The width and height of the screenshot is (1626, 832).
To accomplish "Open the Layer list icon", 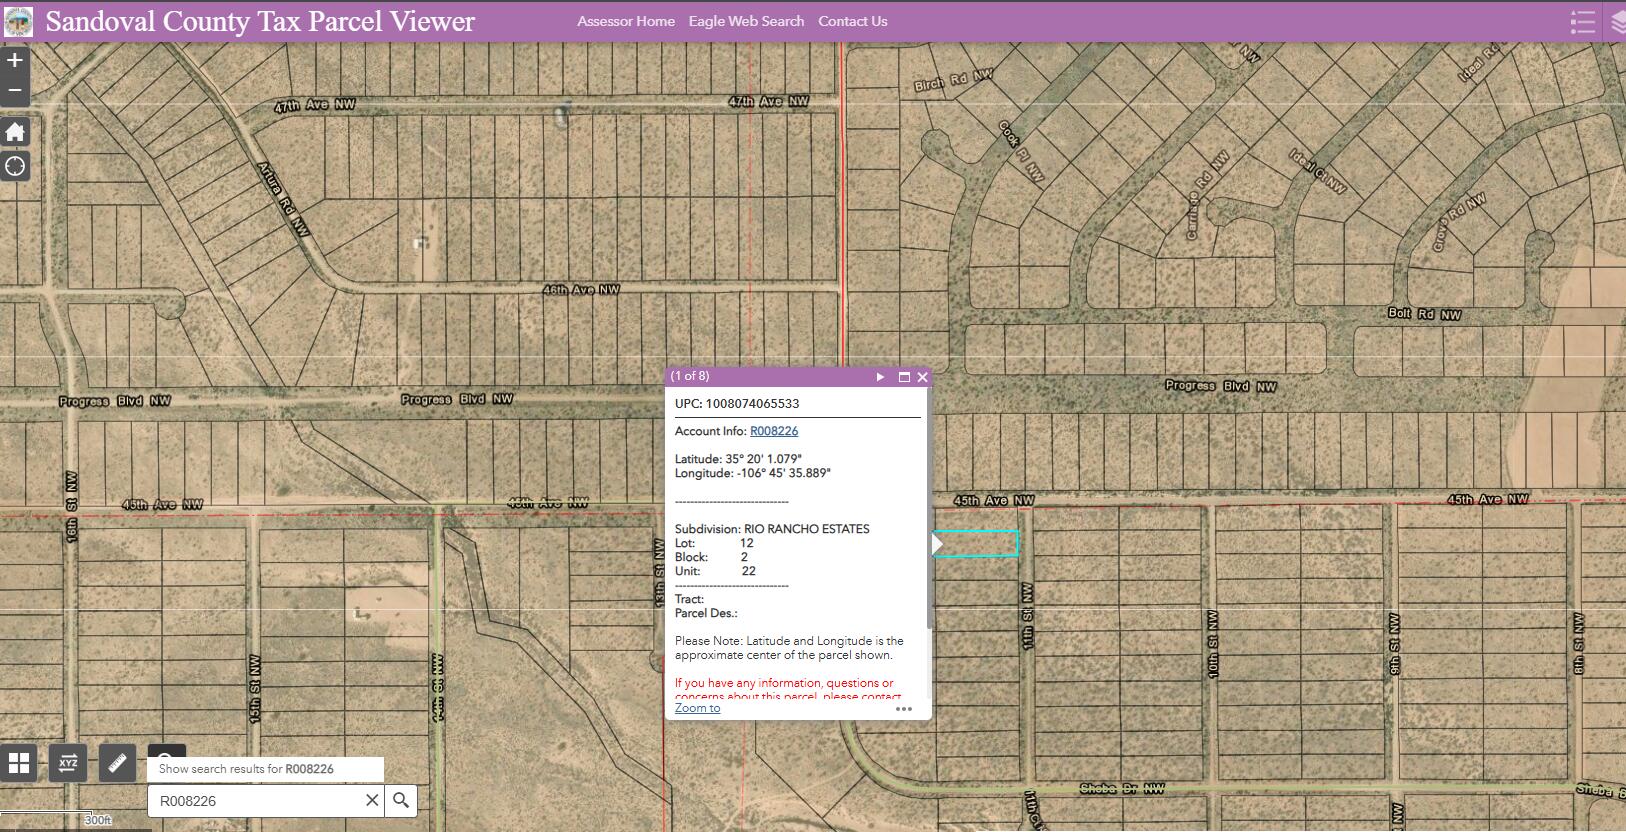I will pos(1617,21).
